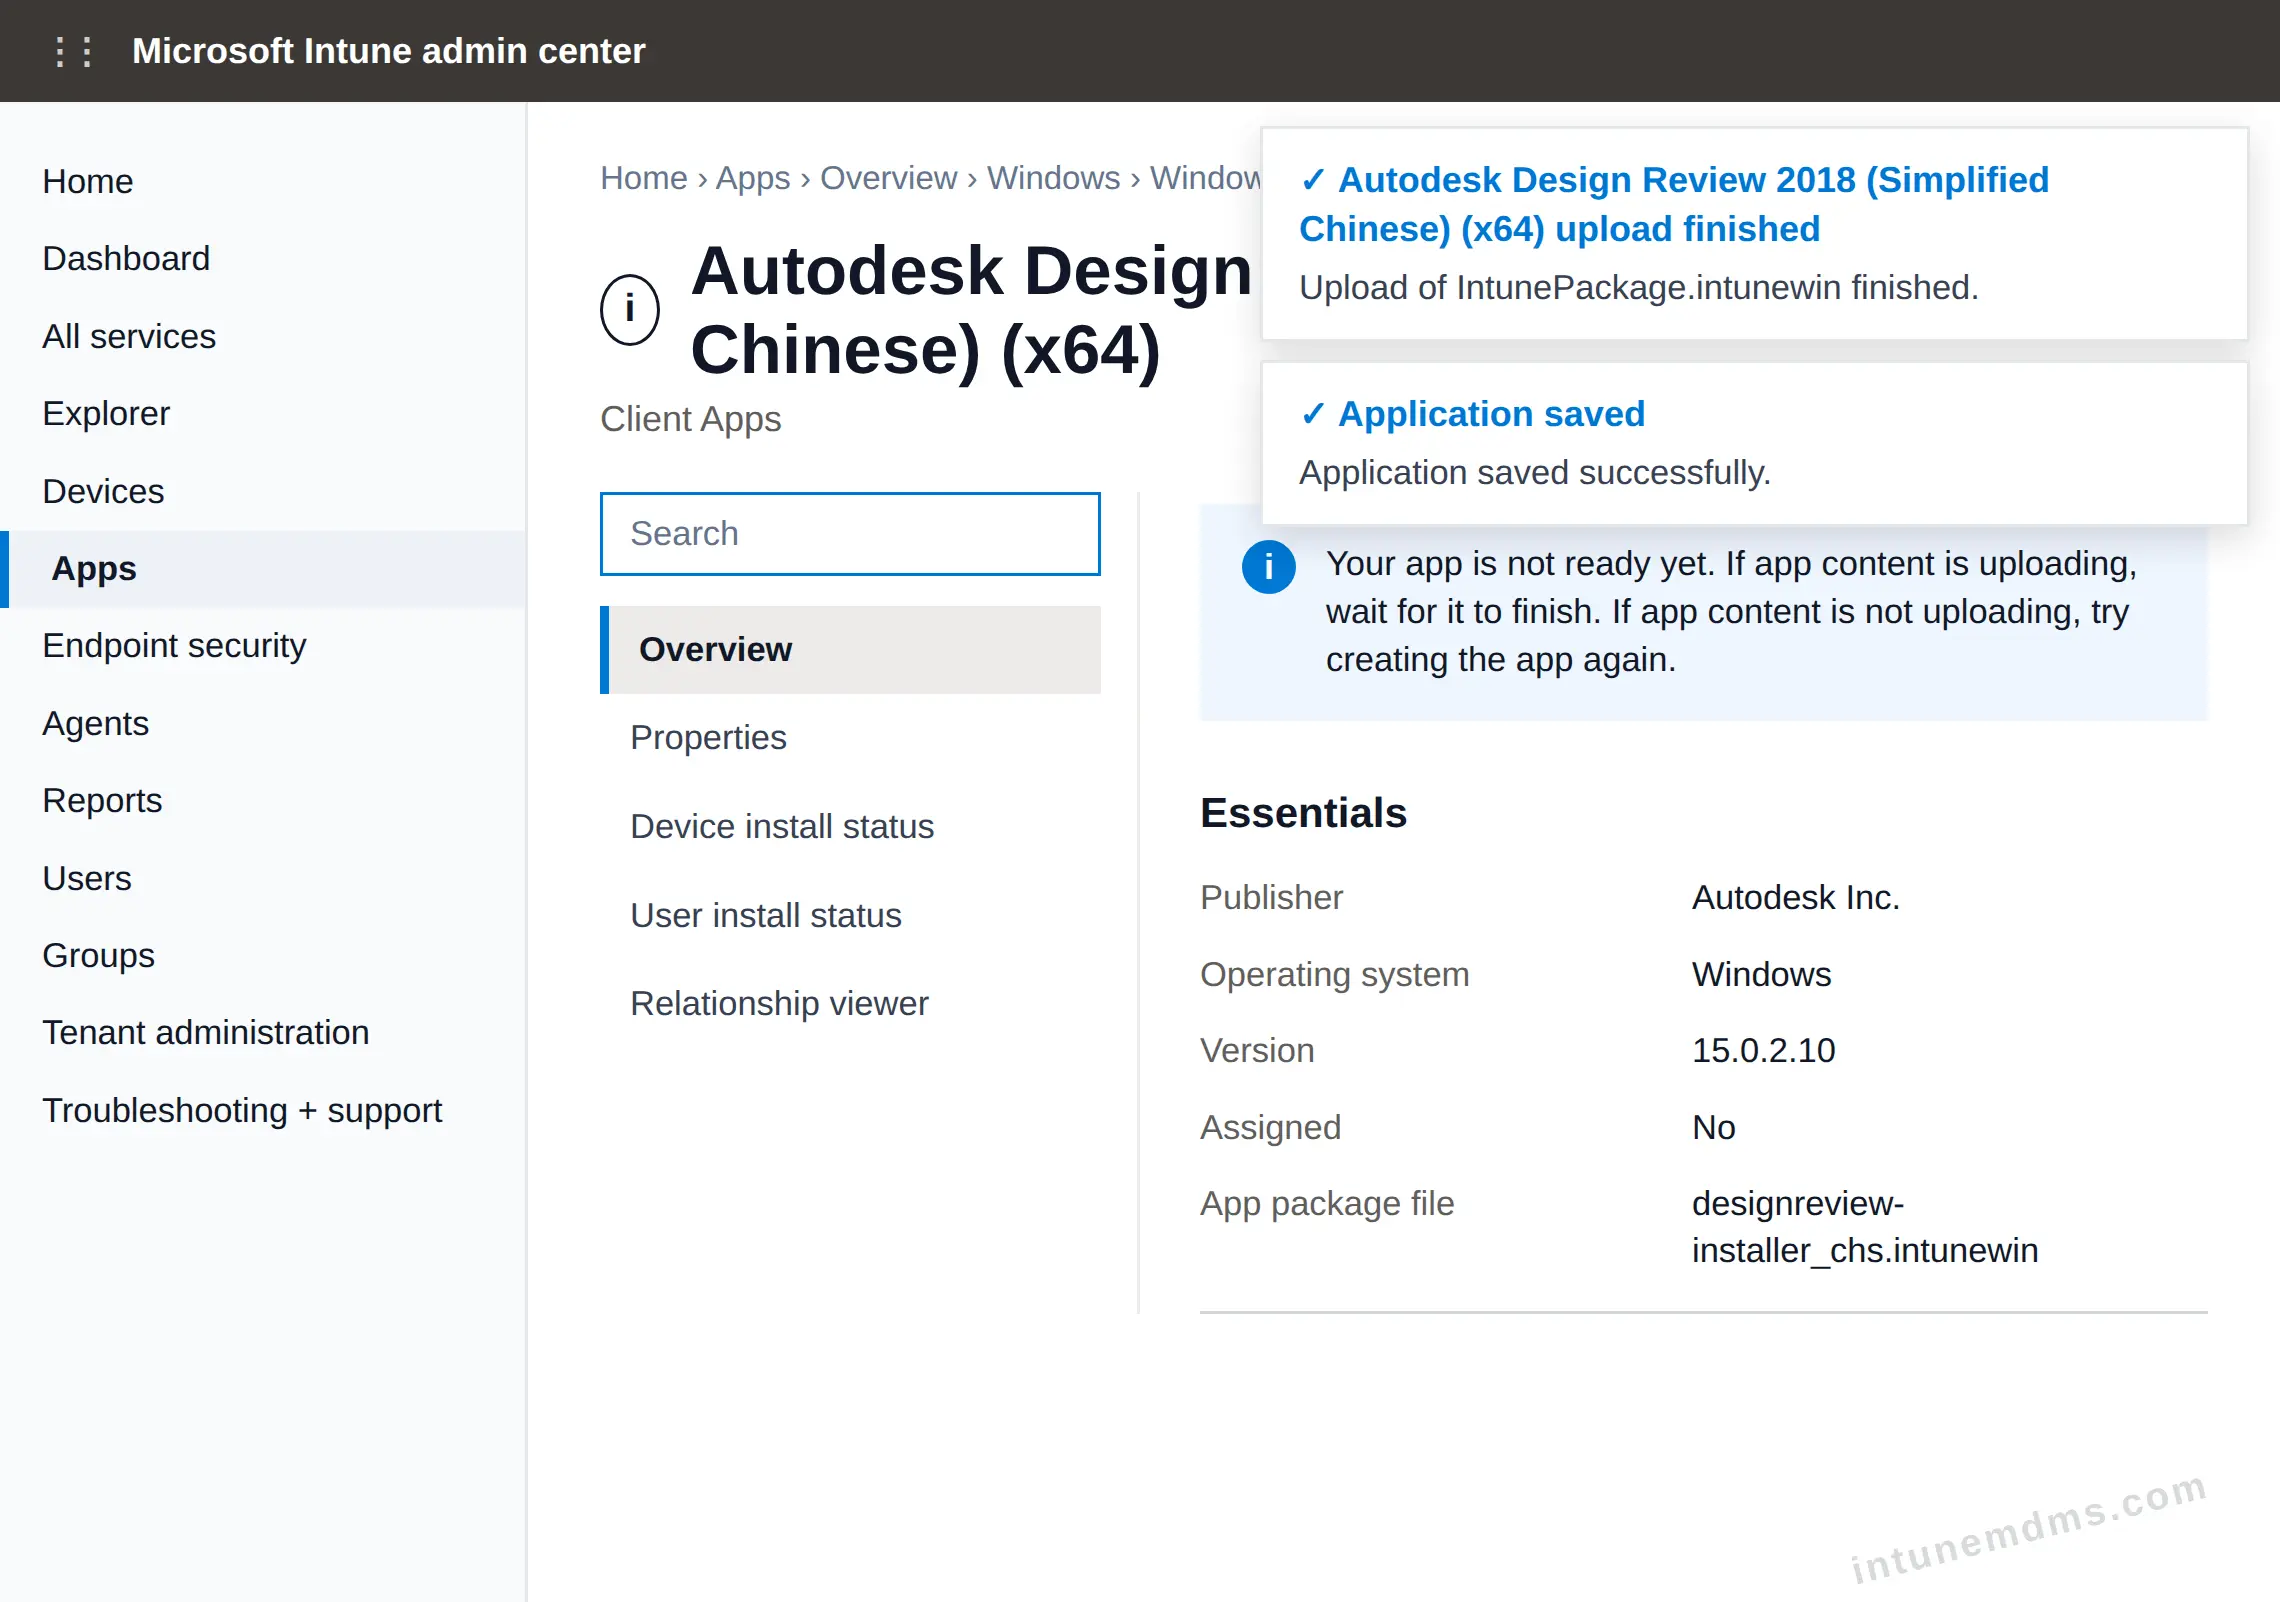Viewport: 2280px width, 1602px height.
Task: Select the Overview tab in app menu
Action: (x=850, y=650)
